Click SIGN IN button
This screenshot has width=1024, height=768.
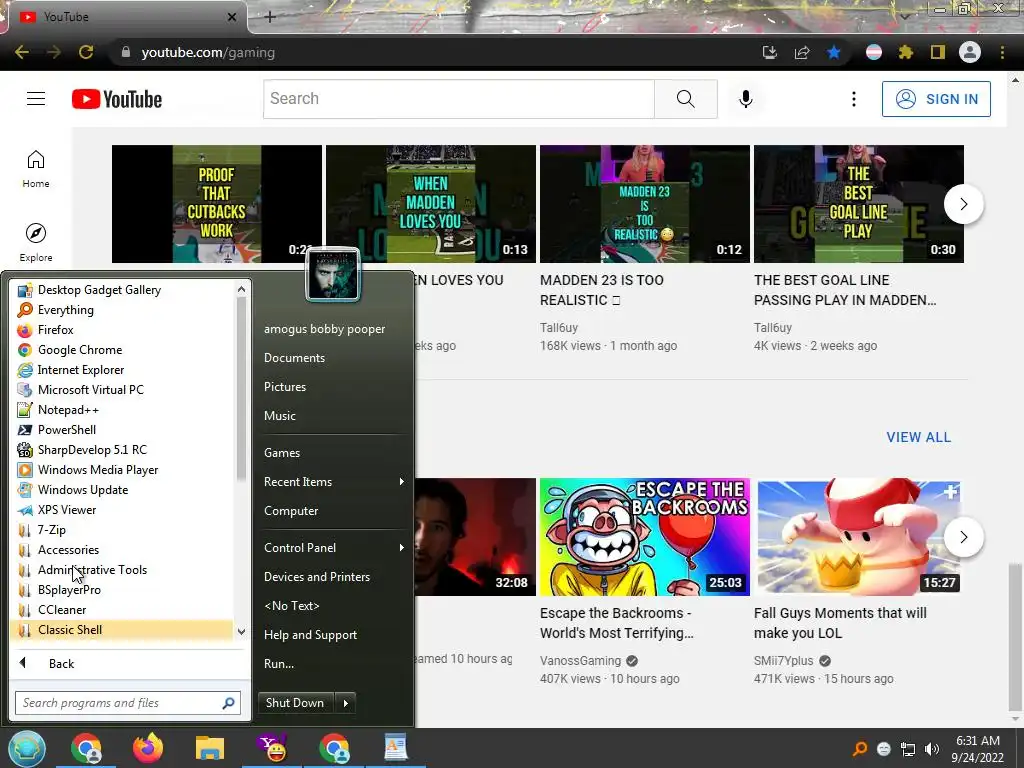(x=936, y=99)
